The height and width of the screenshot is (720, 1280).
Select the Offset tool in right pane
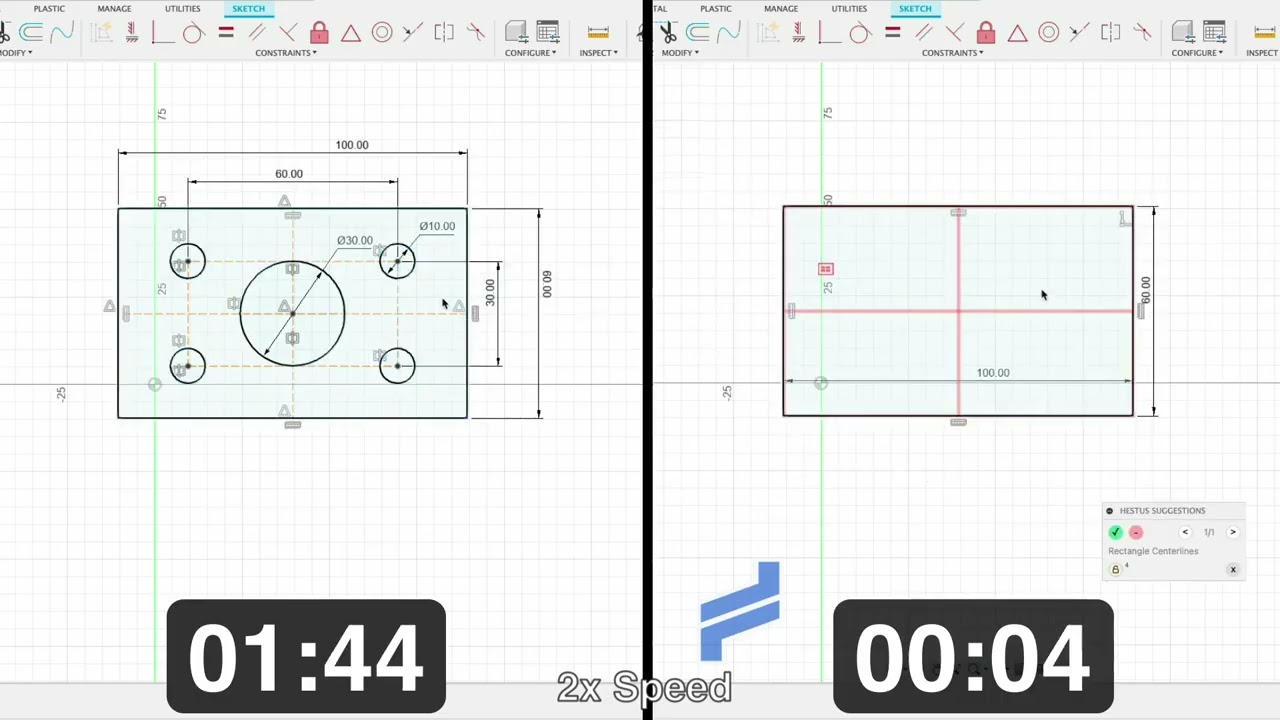coord(698,33)
